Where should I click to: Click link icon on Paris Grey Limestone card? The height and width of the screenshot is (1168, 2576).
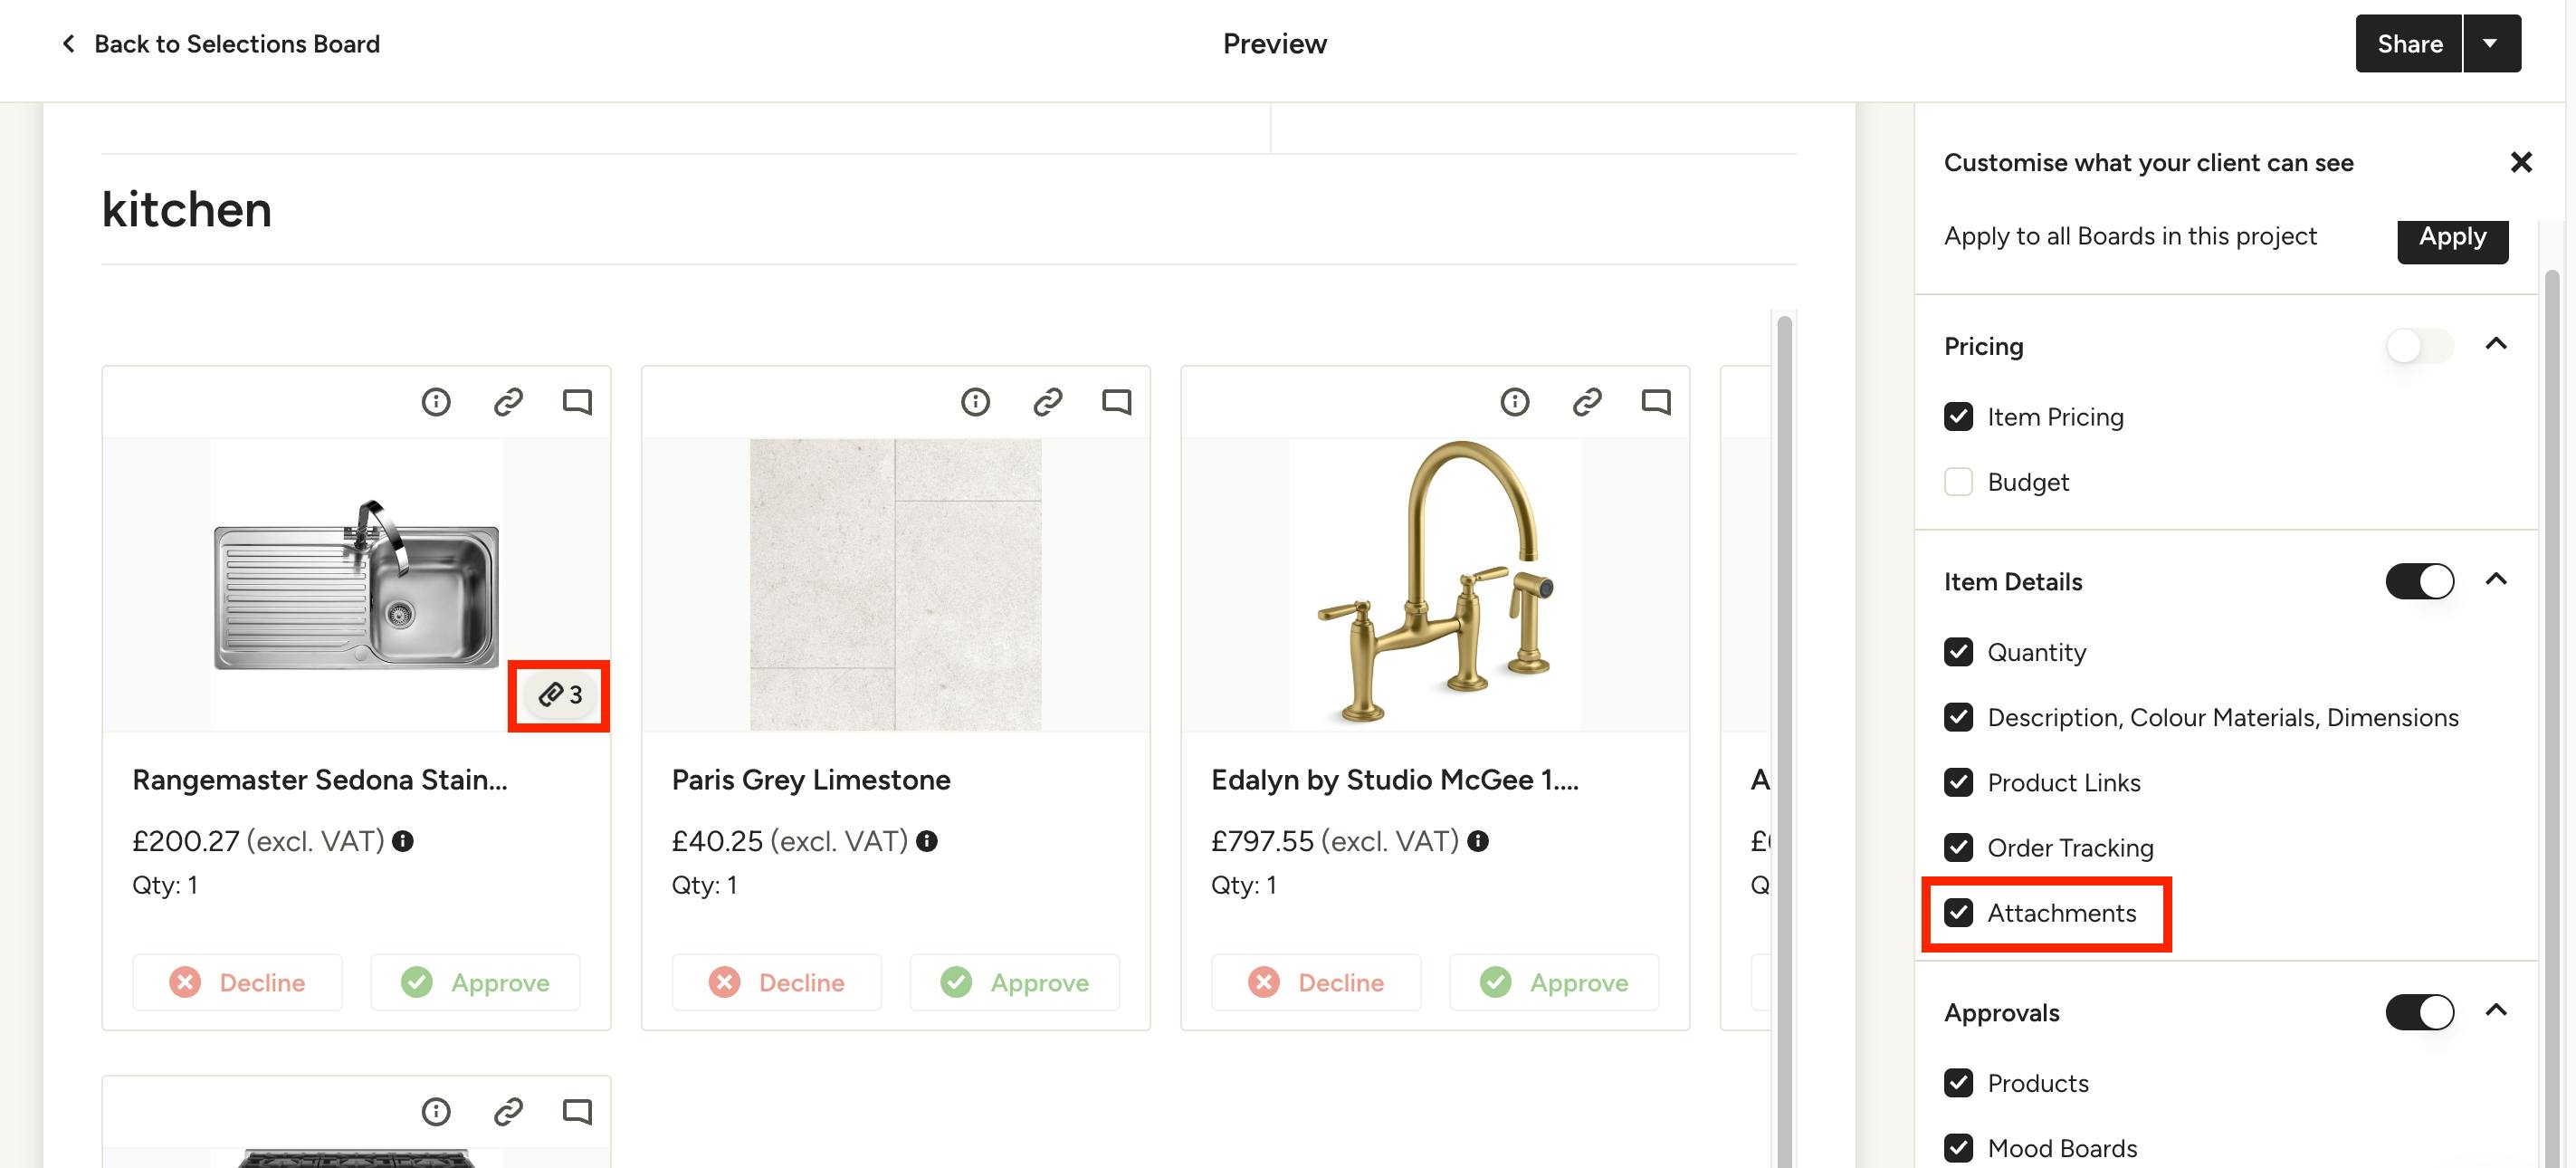pos(1047,402)
